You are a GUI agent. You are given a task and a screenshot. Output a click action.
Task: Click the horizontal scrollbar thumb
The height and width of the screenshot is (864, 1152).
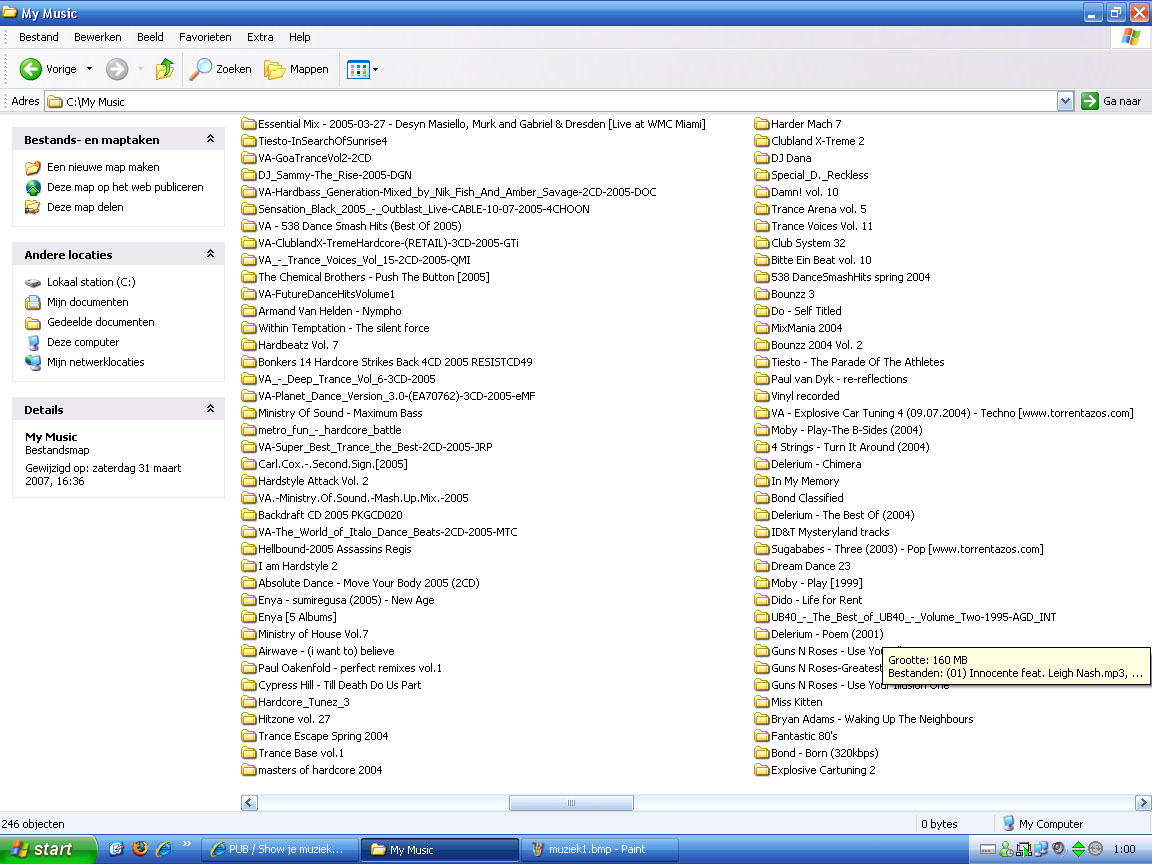572,803
